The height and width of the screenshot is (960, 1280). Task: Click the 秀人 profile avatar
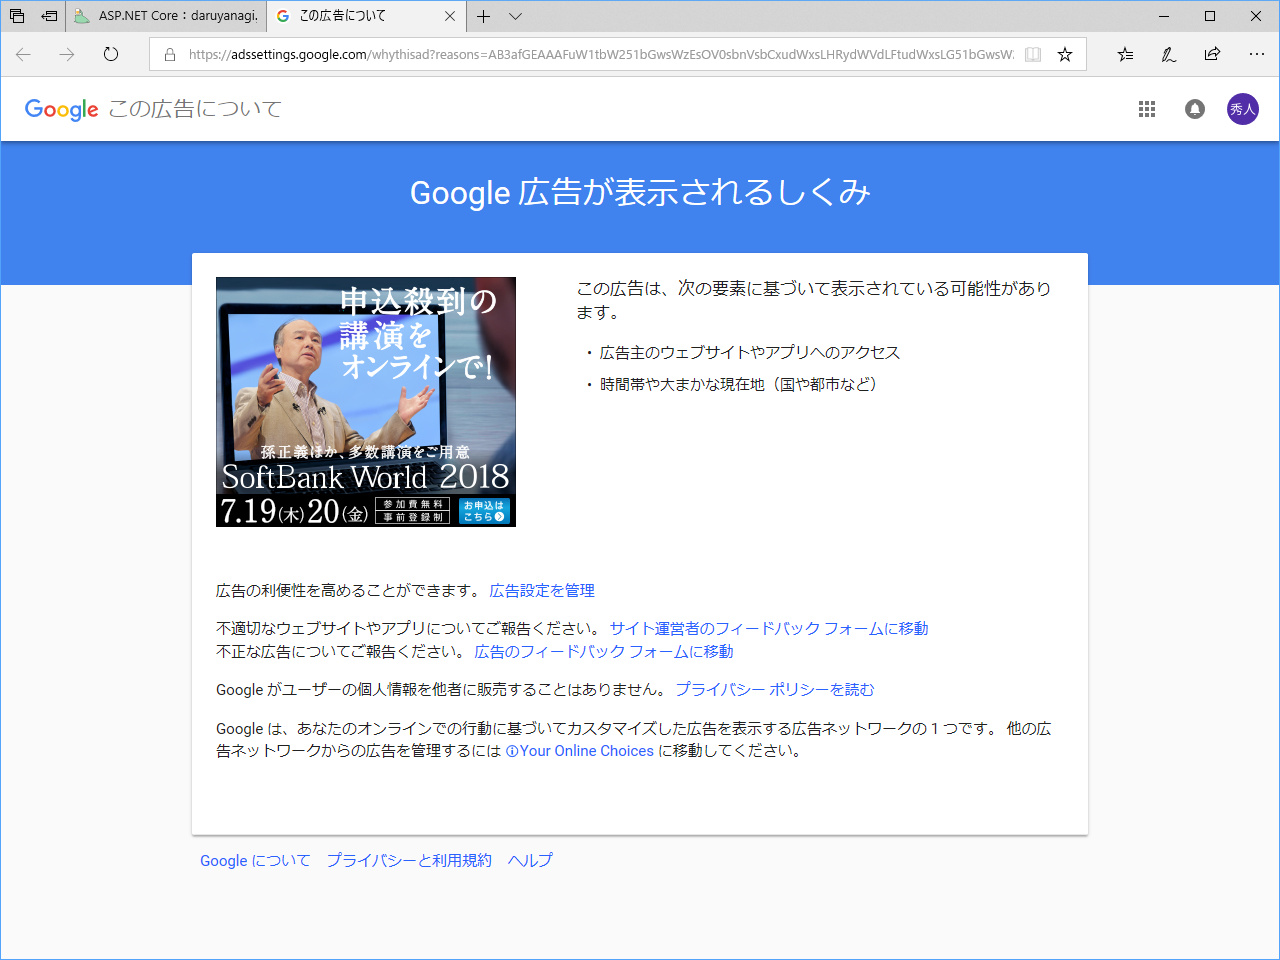(1243, 109)
